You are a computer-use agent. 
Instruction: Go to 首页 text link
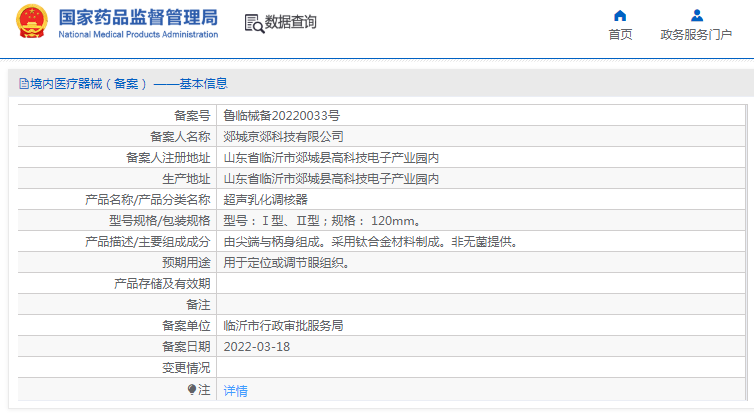coord(620,35)
